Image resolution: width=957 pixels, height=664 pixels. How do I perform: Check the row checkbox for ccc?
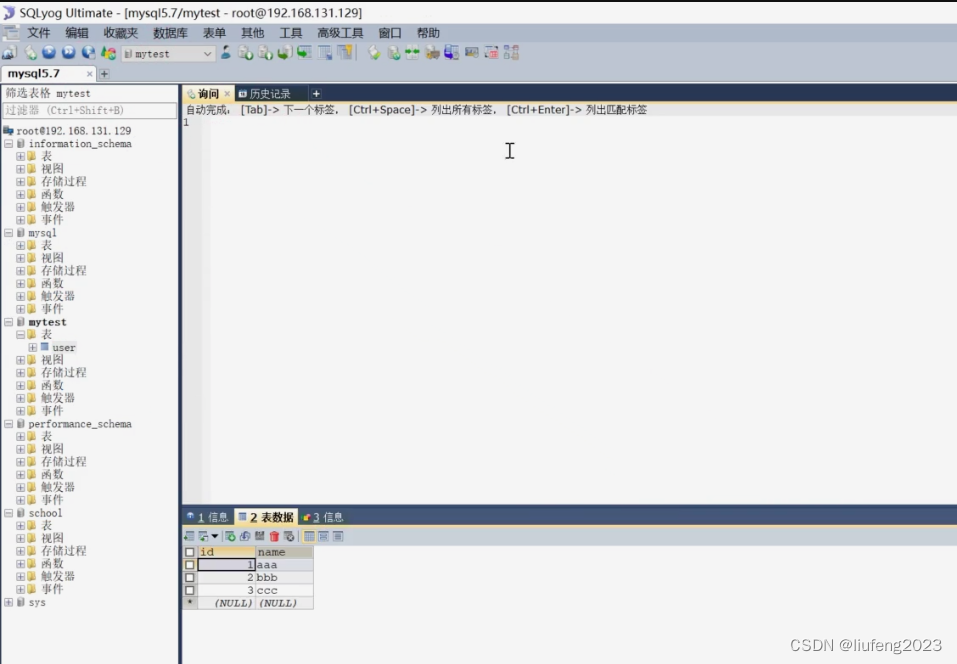click(190, 591)
